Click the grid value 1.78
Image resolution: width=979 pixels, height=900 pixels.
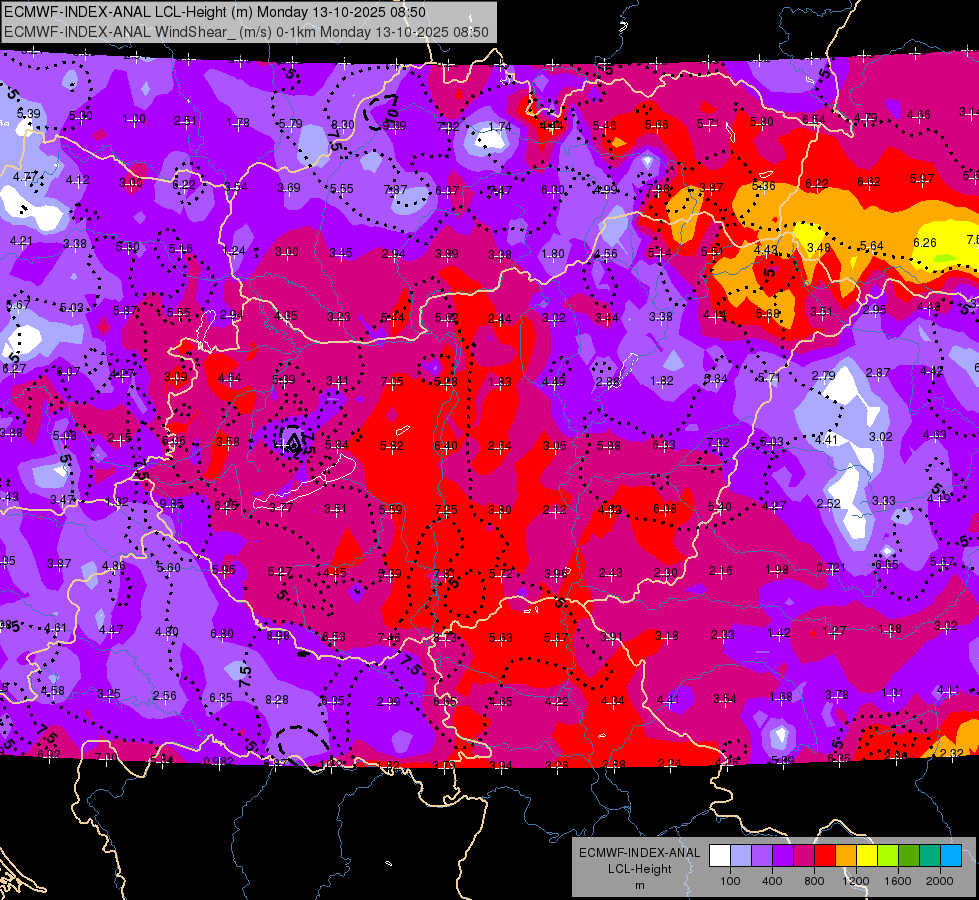point(238,123)
